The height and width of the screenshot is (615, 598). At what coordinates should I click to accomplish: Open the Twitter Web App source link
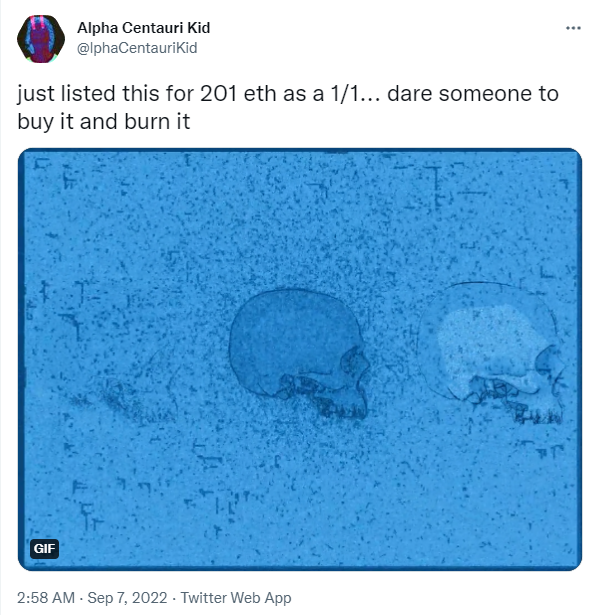pos(236,598)
